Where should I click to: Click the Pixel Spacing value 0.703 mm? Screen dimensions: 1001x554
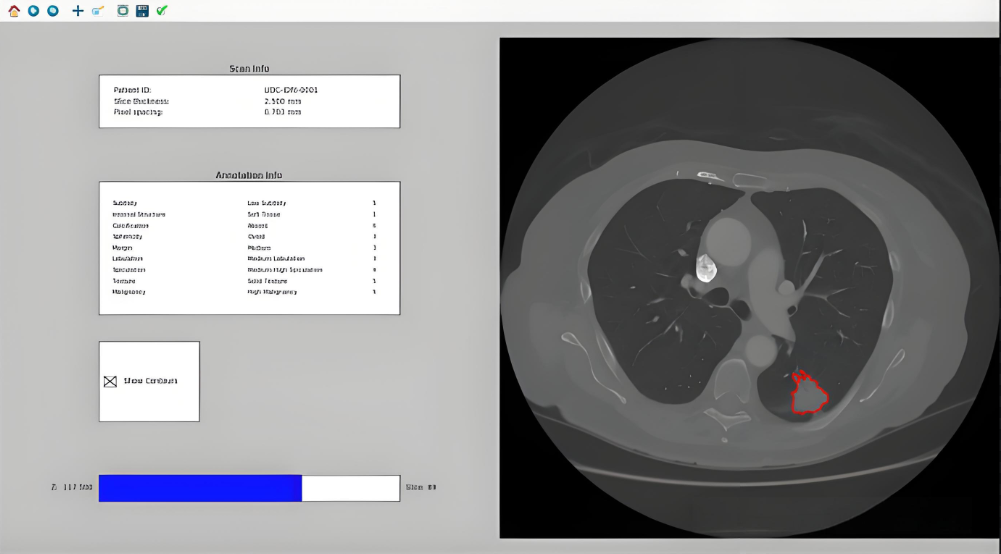(283, 112)
